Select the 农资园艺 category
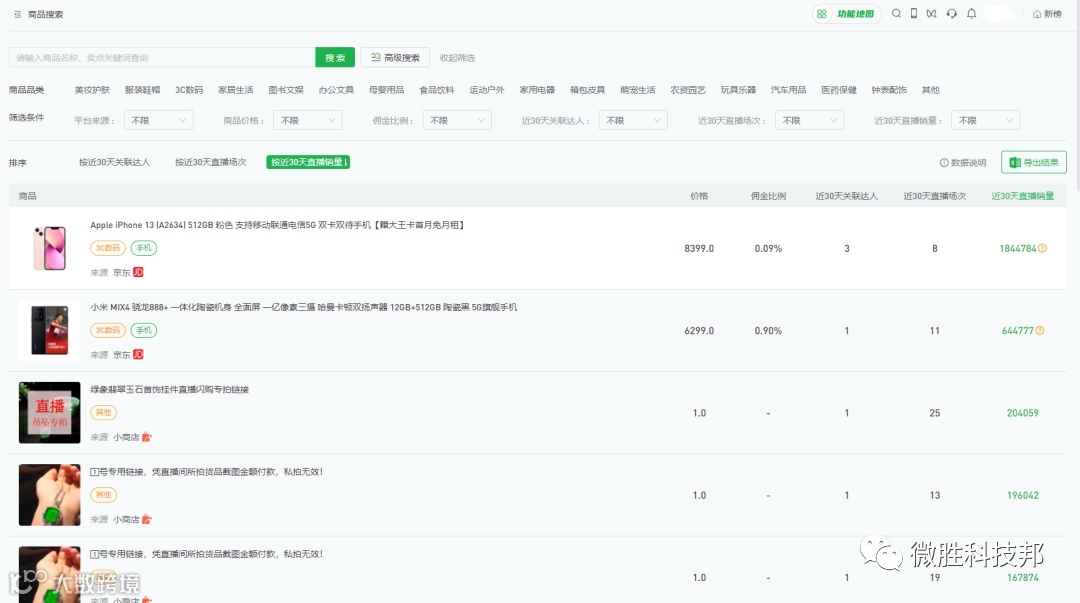The width and height of the screenshot is (1080, 603). click(688, 90)
